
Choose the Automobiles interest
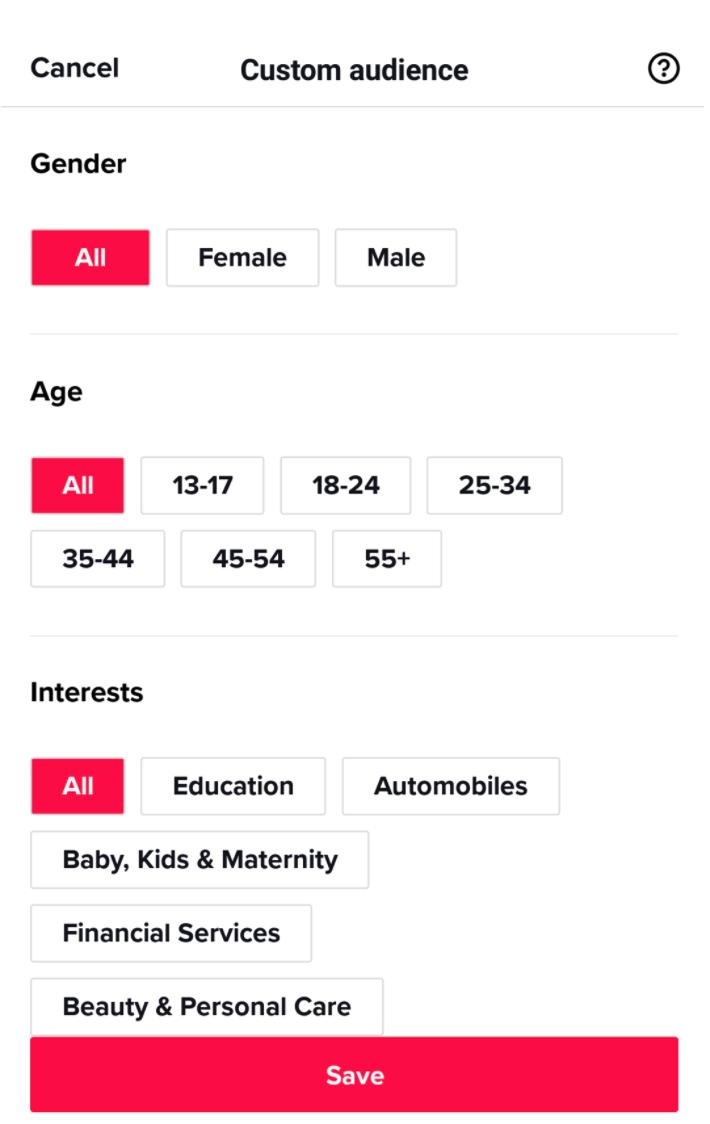(450, 786)
